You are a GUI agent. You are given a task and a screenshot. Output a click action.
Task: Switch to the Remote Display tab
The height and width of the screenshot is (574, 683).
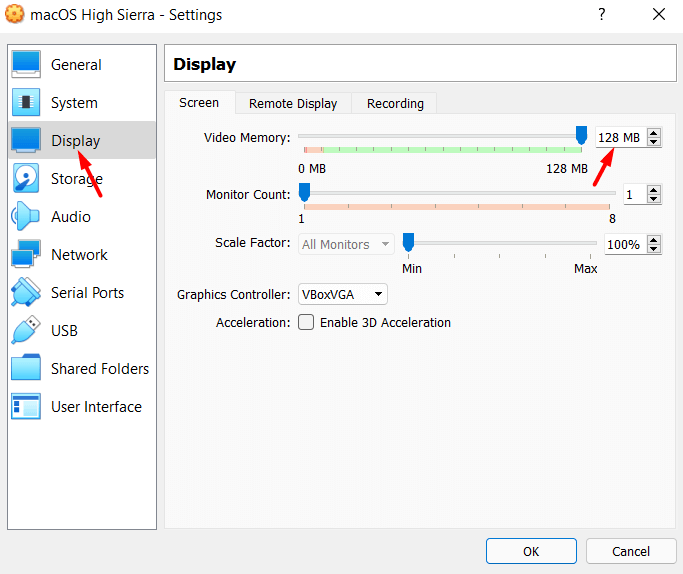(293, 103)
